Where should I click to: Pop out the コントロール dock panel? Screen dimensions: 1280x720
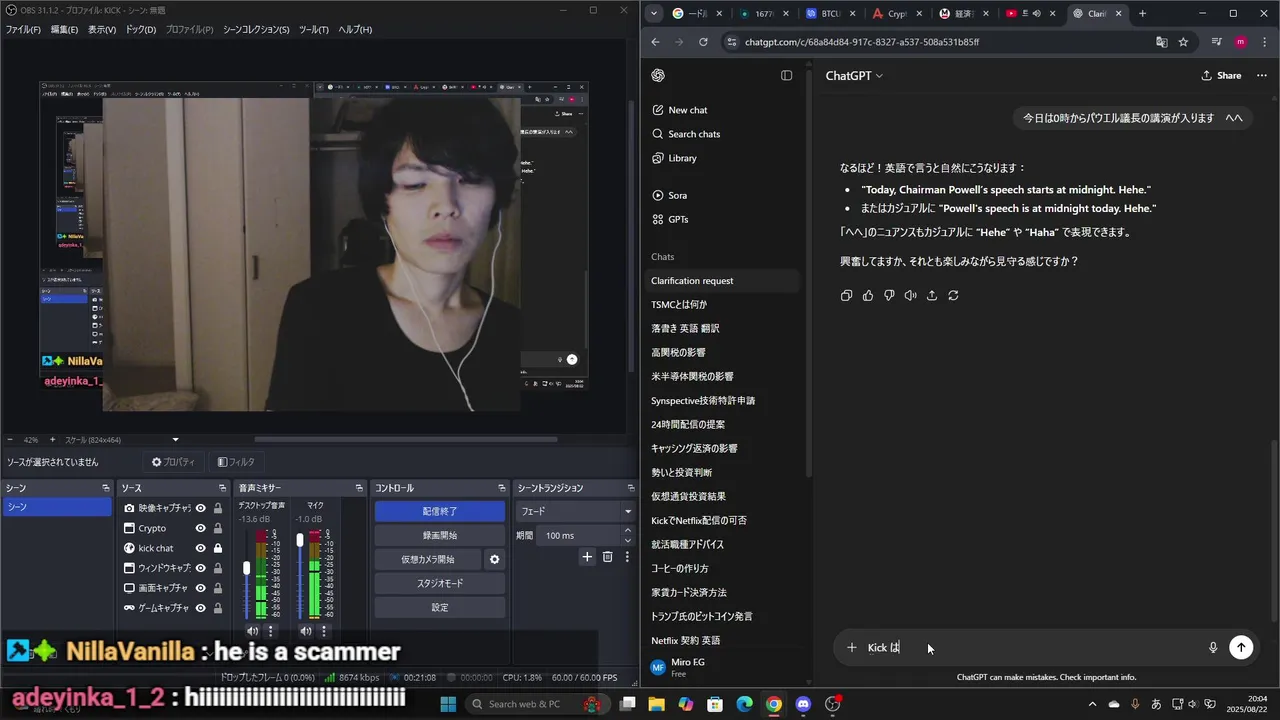click(501, 488)
